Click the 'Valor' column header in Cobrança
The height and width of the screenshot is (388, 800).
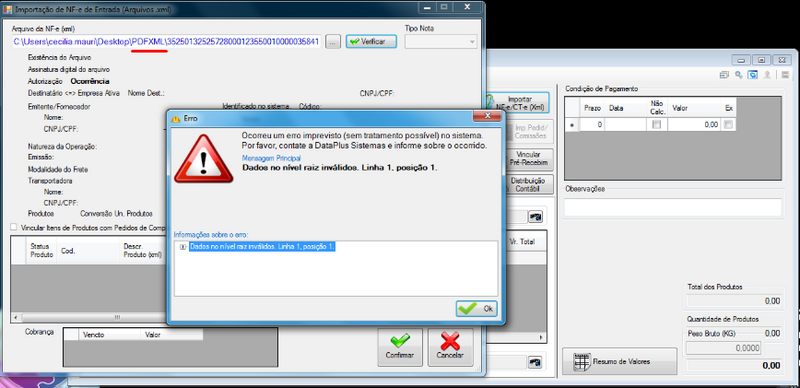point(171,335)
